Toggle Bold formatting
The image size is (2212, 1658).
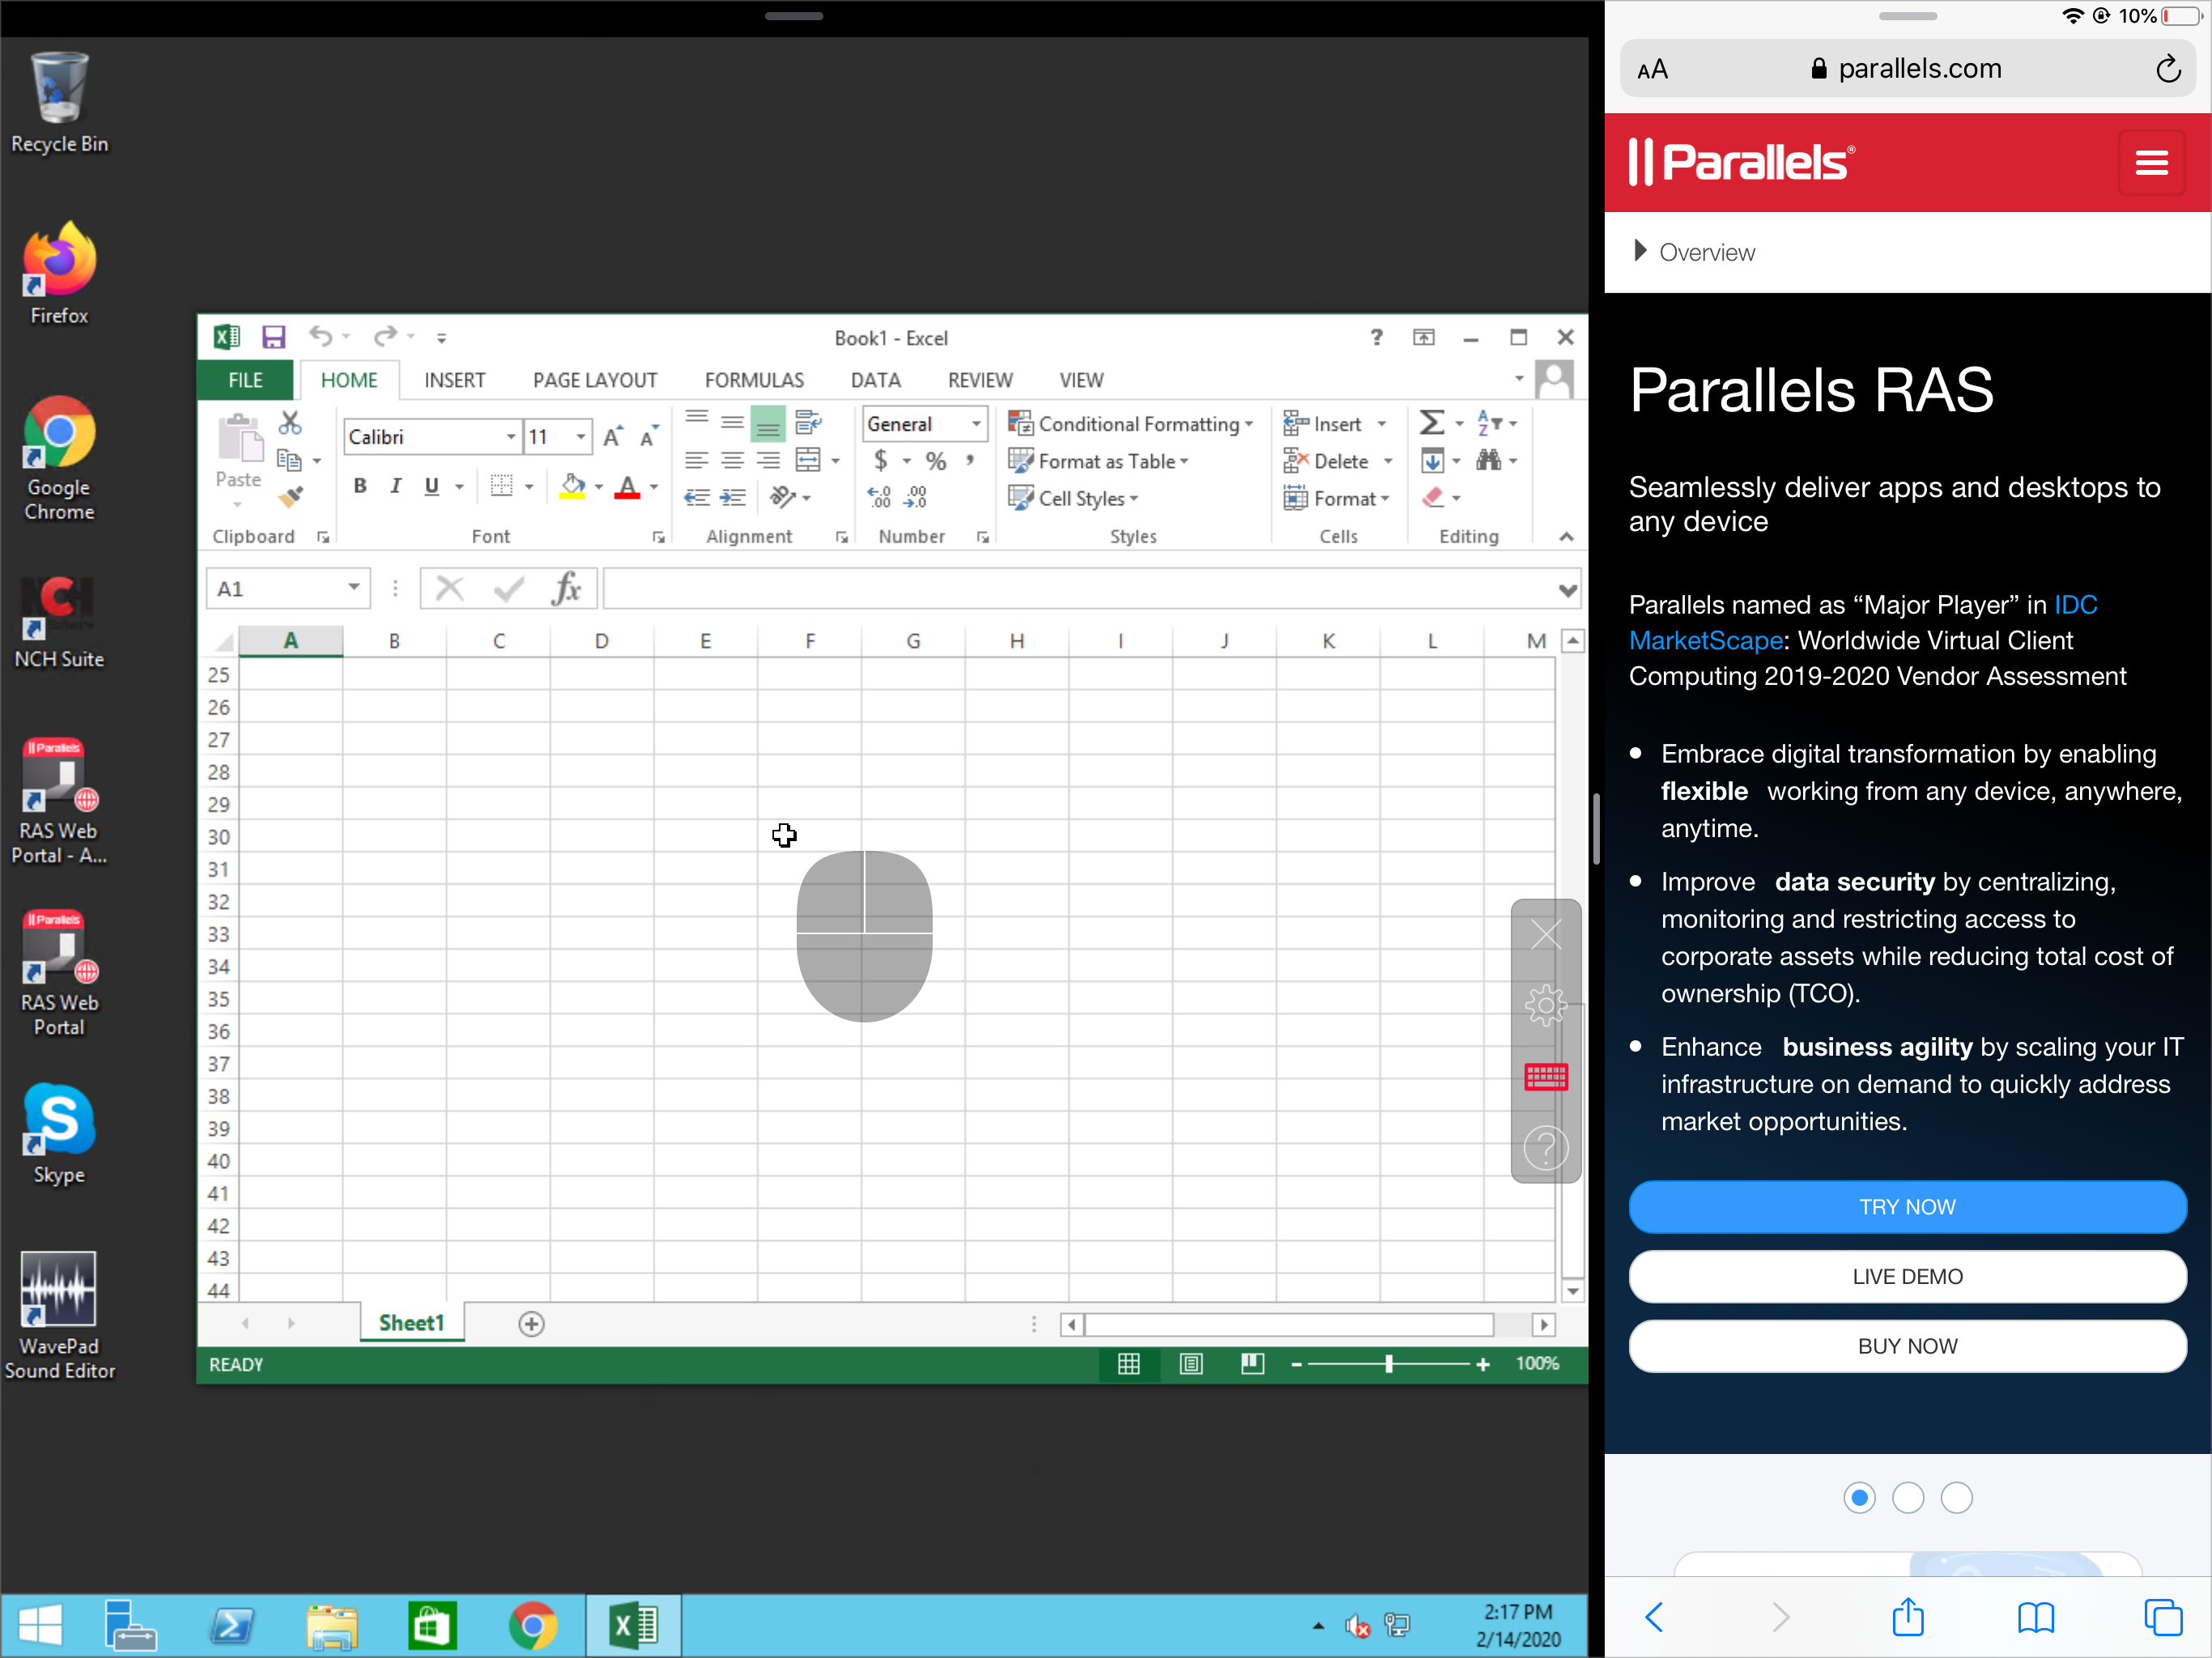tap(360, 487)
